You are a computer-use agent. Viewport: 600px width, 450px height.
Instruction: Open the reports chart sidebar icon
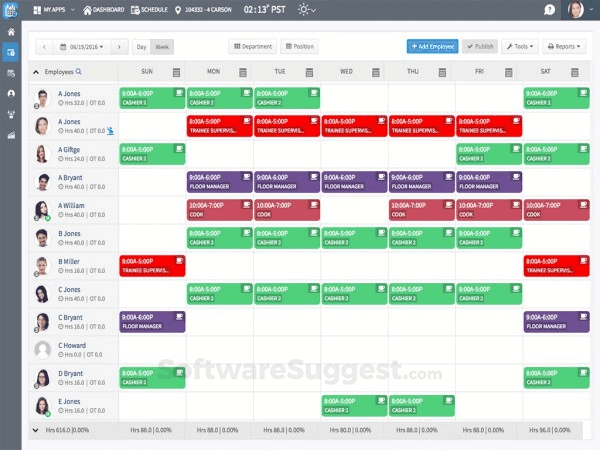pyautogui.click(x=11, y=134)
